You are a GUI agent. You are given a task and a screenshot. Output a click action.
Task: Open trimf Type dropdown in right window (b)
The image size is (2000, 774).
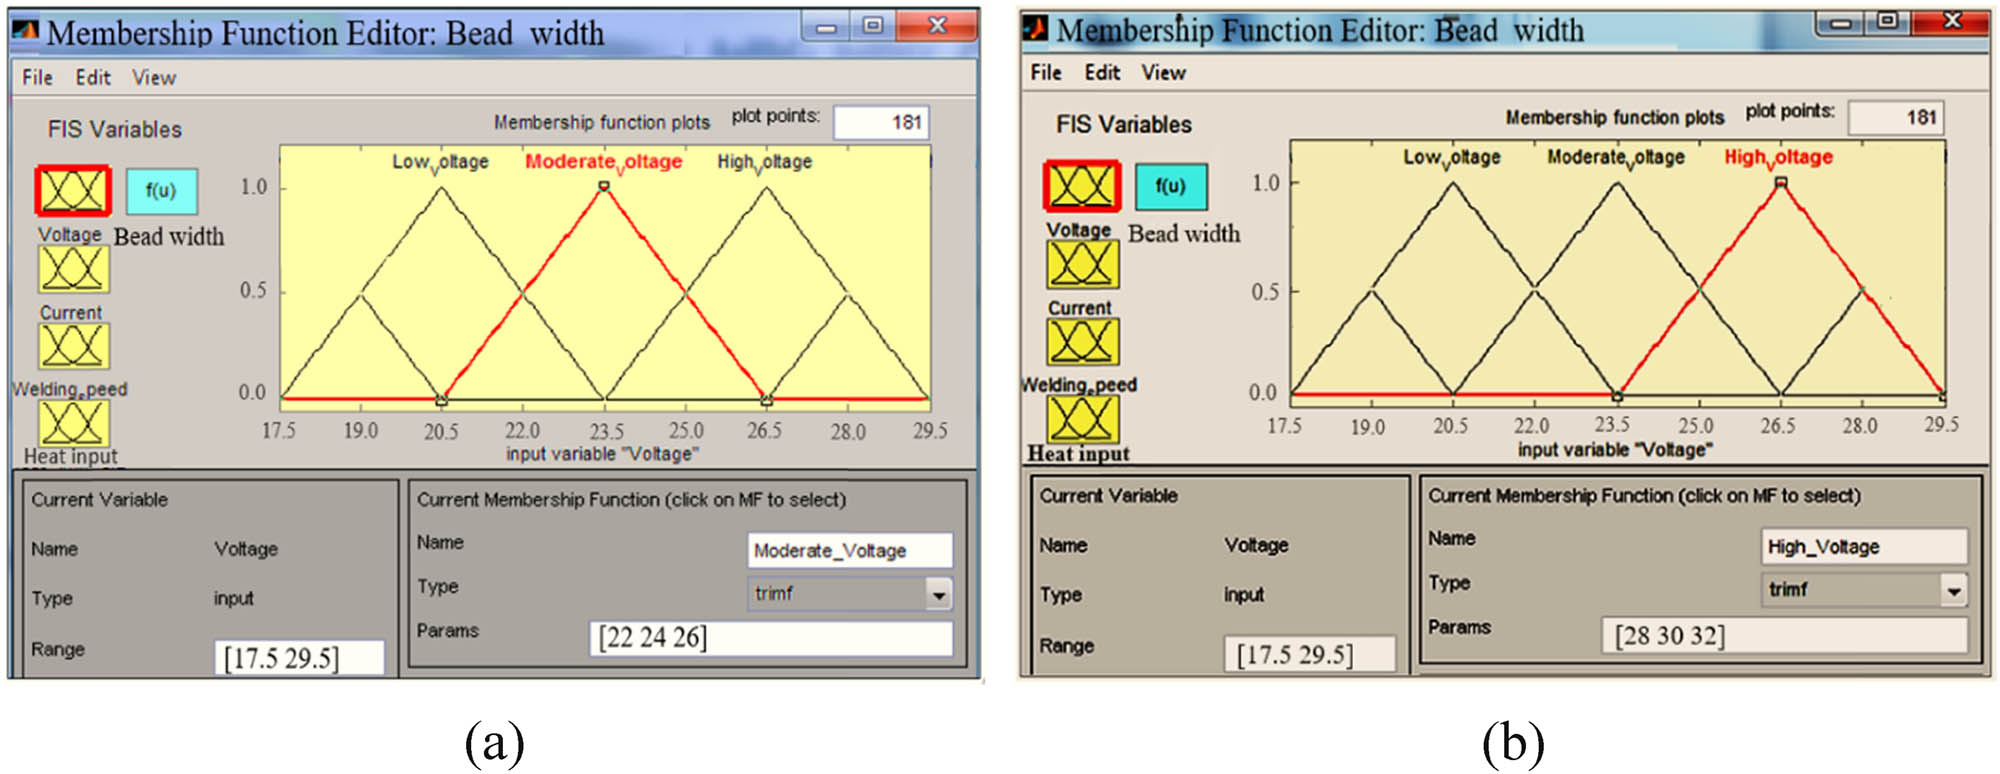click(1865, 590)
